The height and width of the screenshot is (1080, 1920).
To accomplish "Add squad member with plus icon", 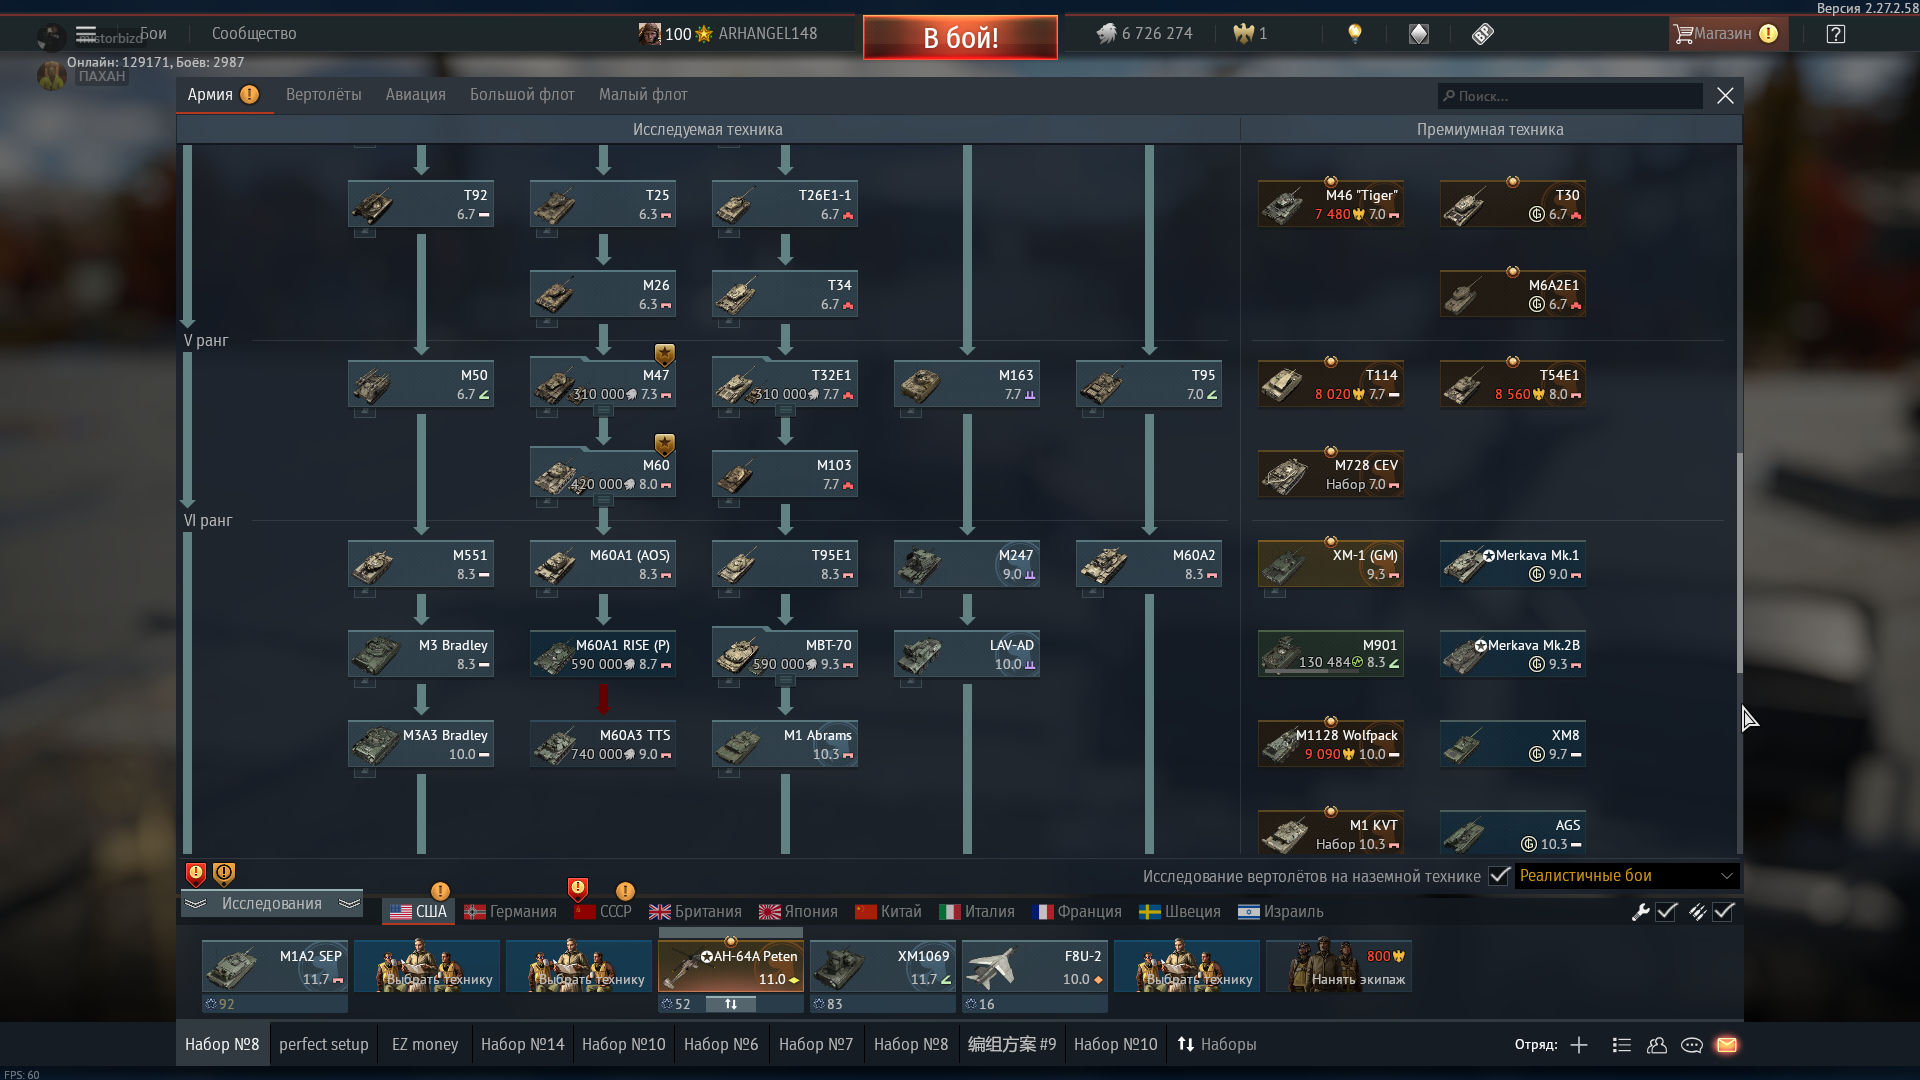I will tap(1579, 1045).
